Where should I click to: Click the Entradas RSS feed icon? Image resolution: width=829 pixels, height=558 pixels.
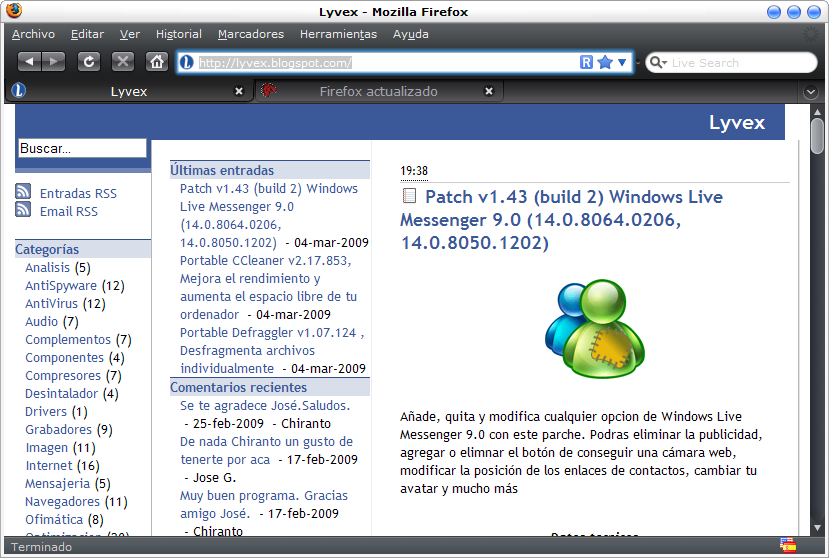pos(23,193)
